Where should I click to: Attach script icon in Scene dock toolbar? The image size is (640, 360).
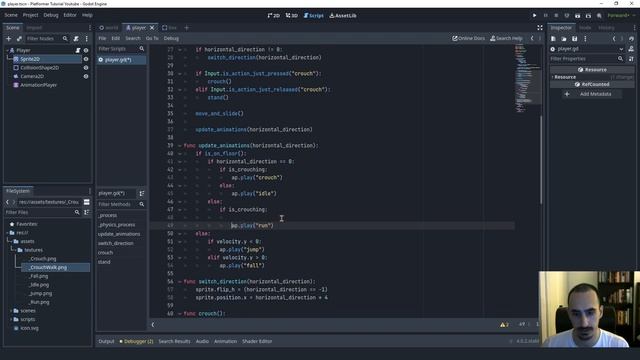click(76, 38)
